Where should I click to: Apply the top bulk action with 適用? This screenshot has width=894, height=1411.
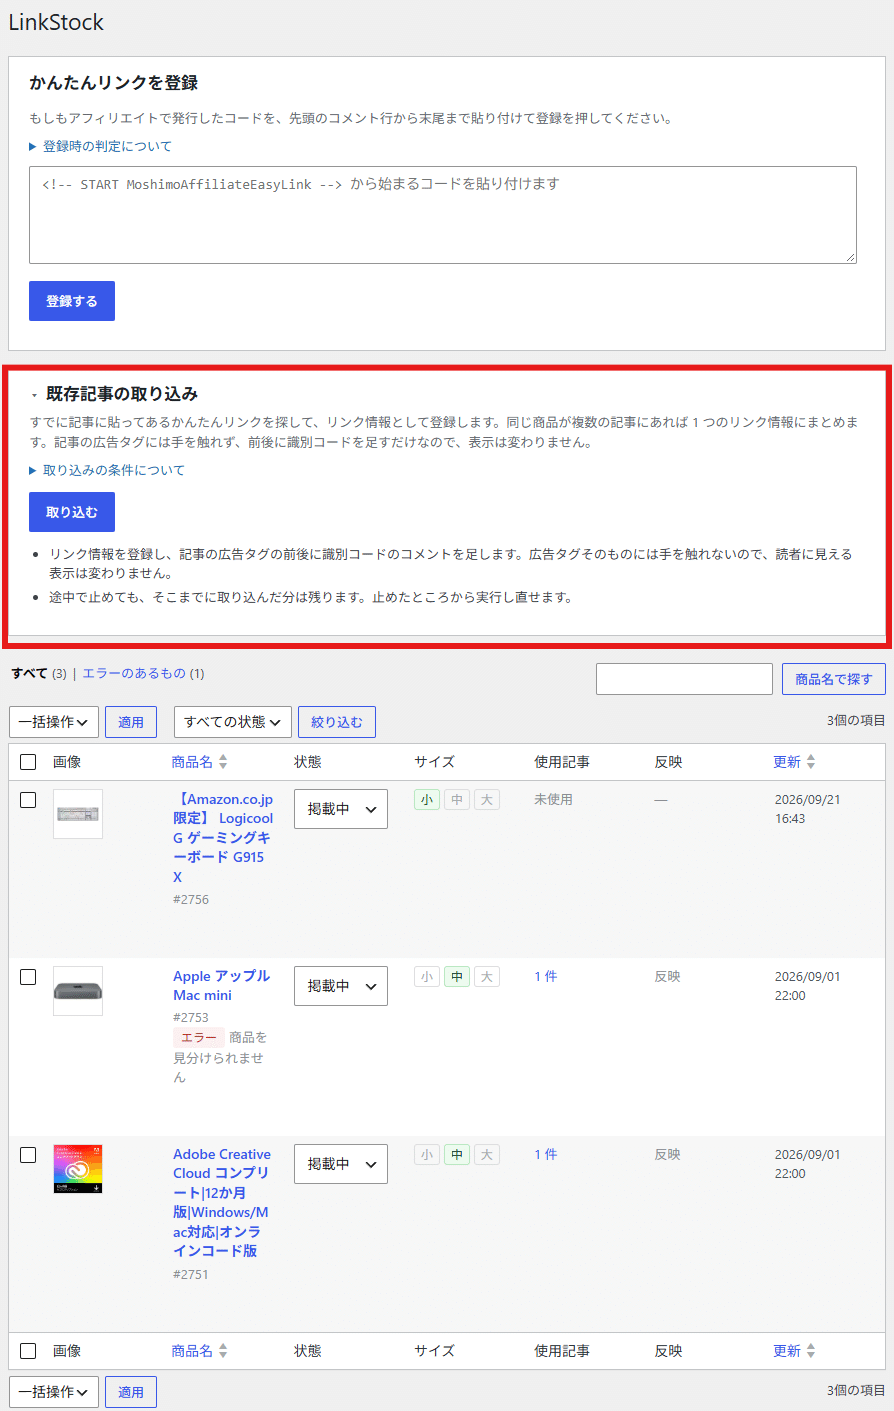click(131, 722)
